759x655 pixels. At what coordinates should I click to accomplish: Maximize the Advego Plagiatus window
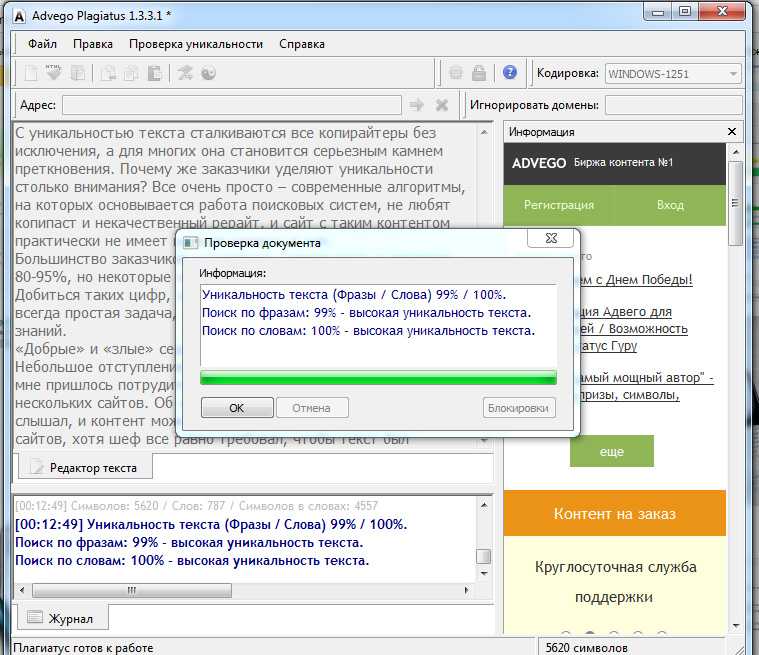point(684,11)
